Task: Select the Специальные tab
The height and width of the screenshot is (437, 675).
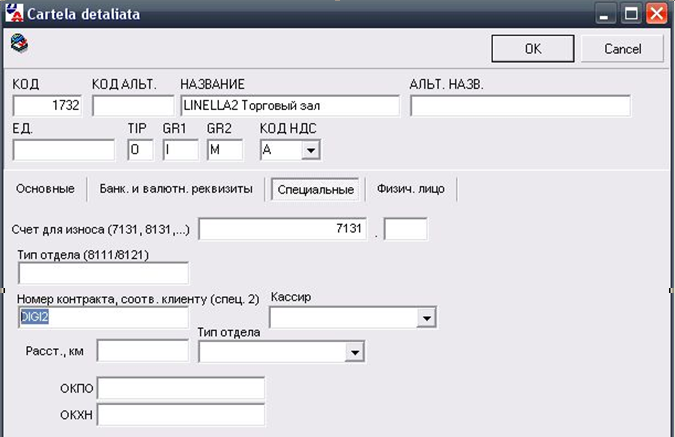Action: point(315,189)
